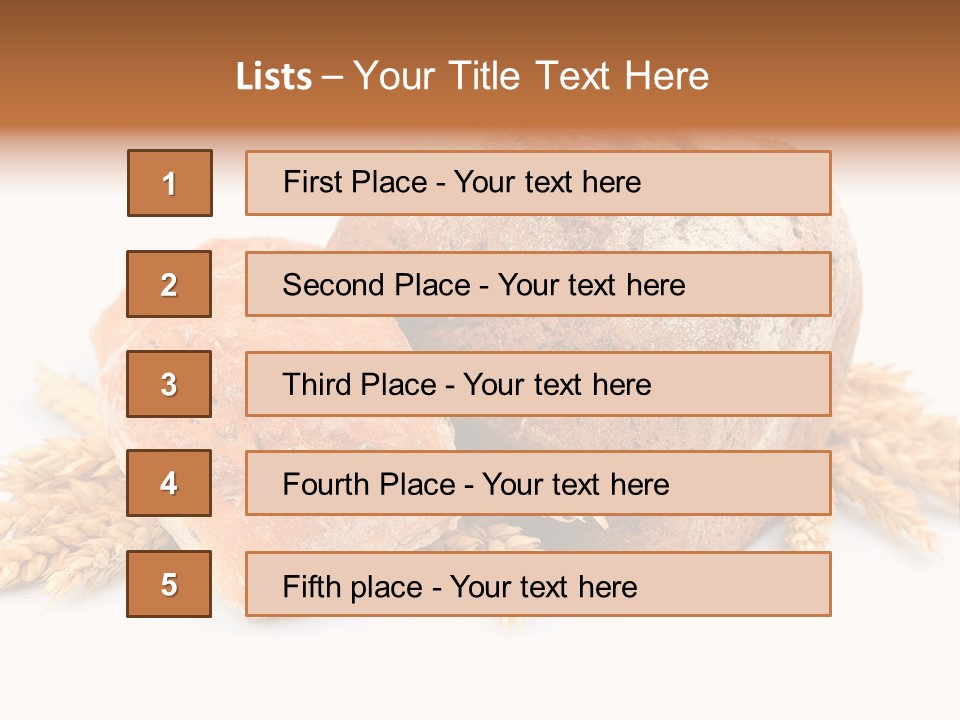Select the Your Title Text Here text
The width and height of the screenshot is (960, 720).
(531, 76)
